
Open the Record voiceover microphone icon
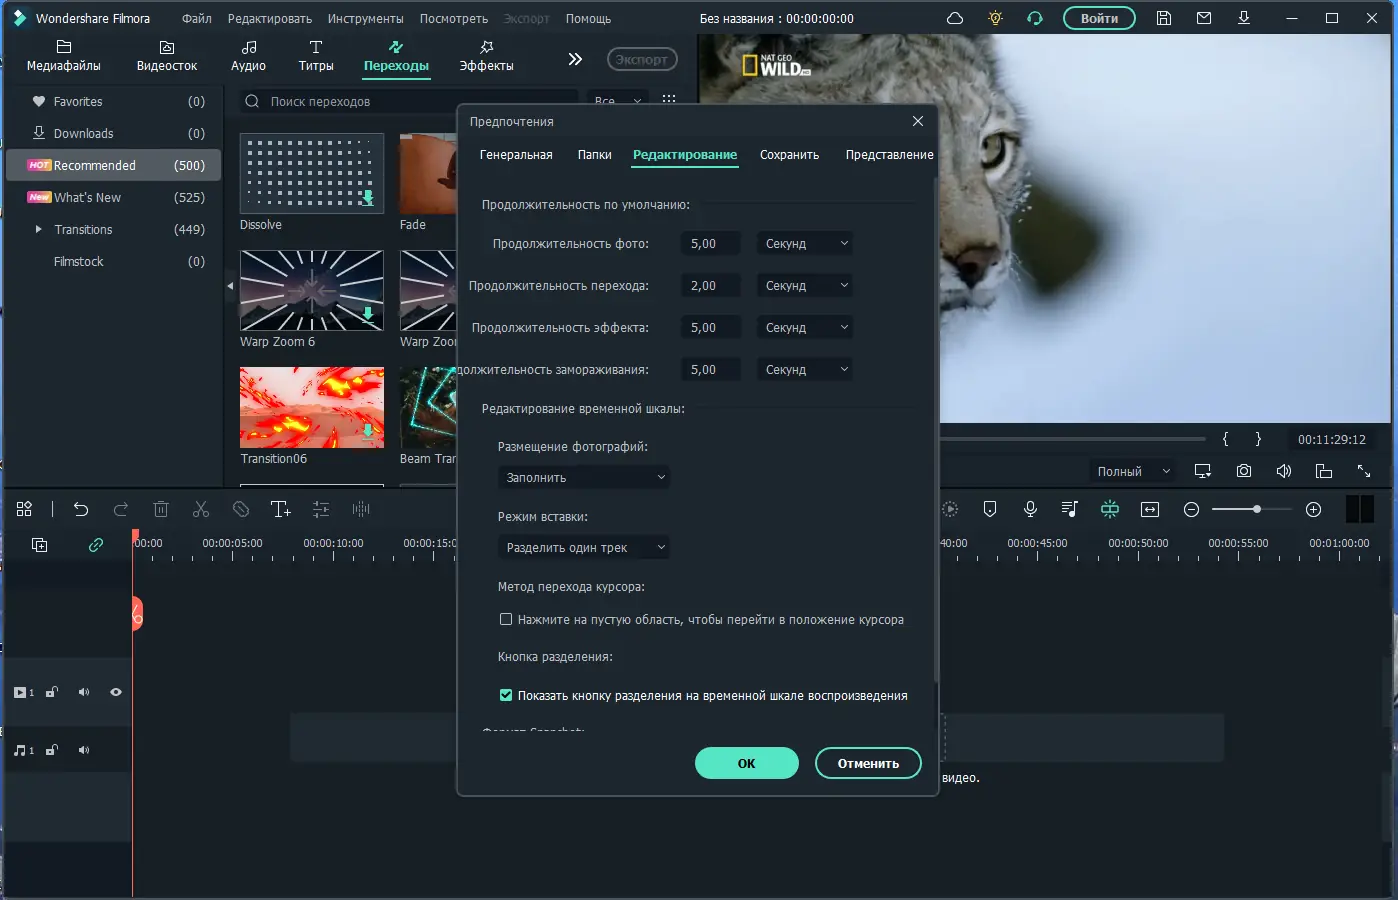[1030, 509]
